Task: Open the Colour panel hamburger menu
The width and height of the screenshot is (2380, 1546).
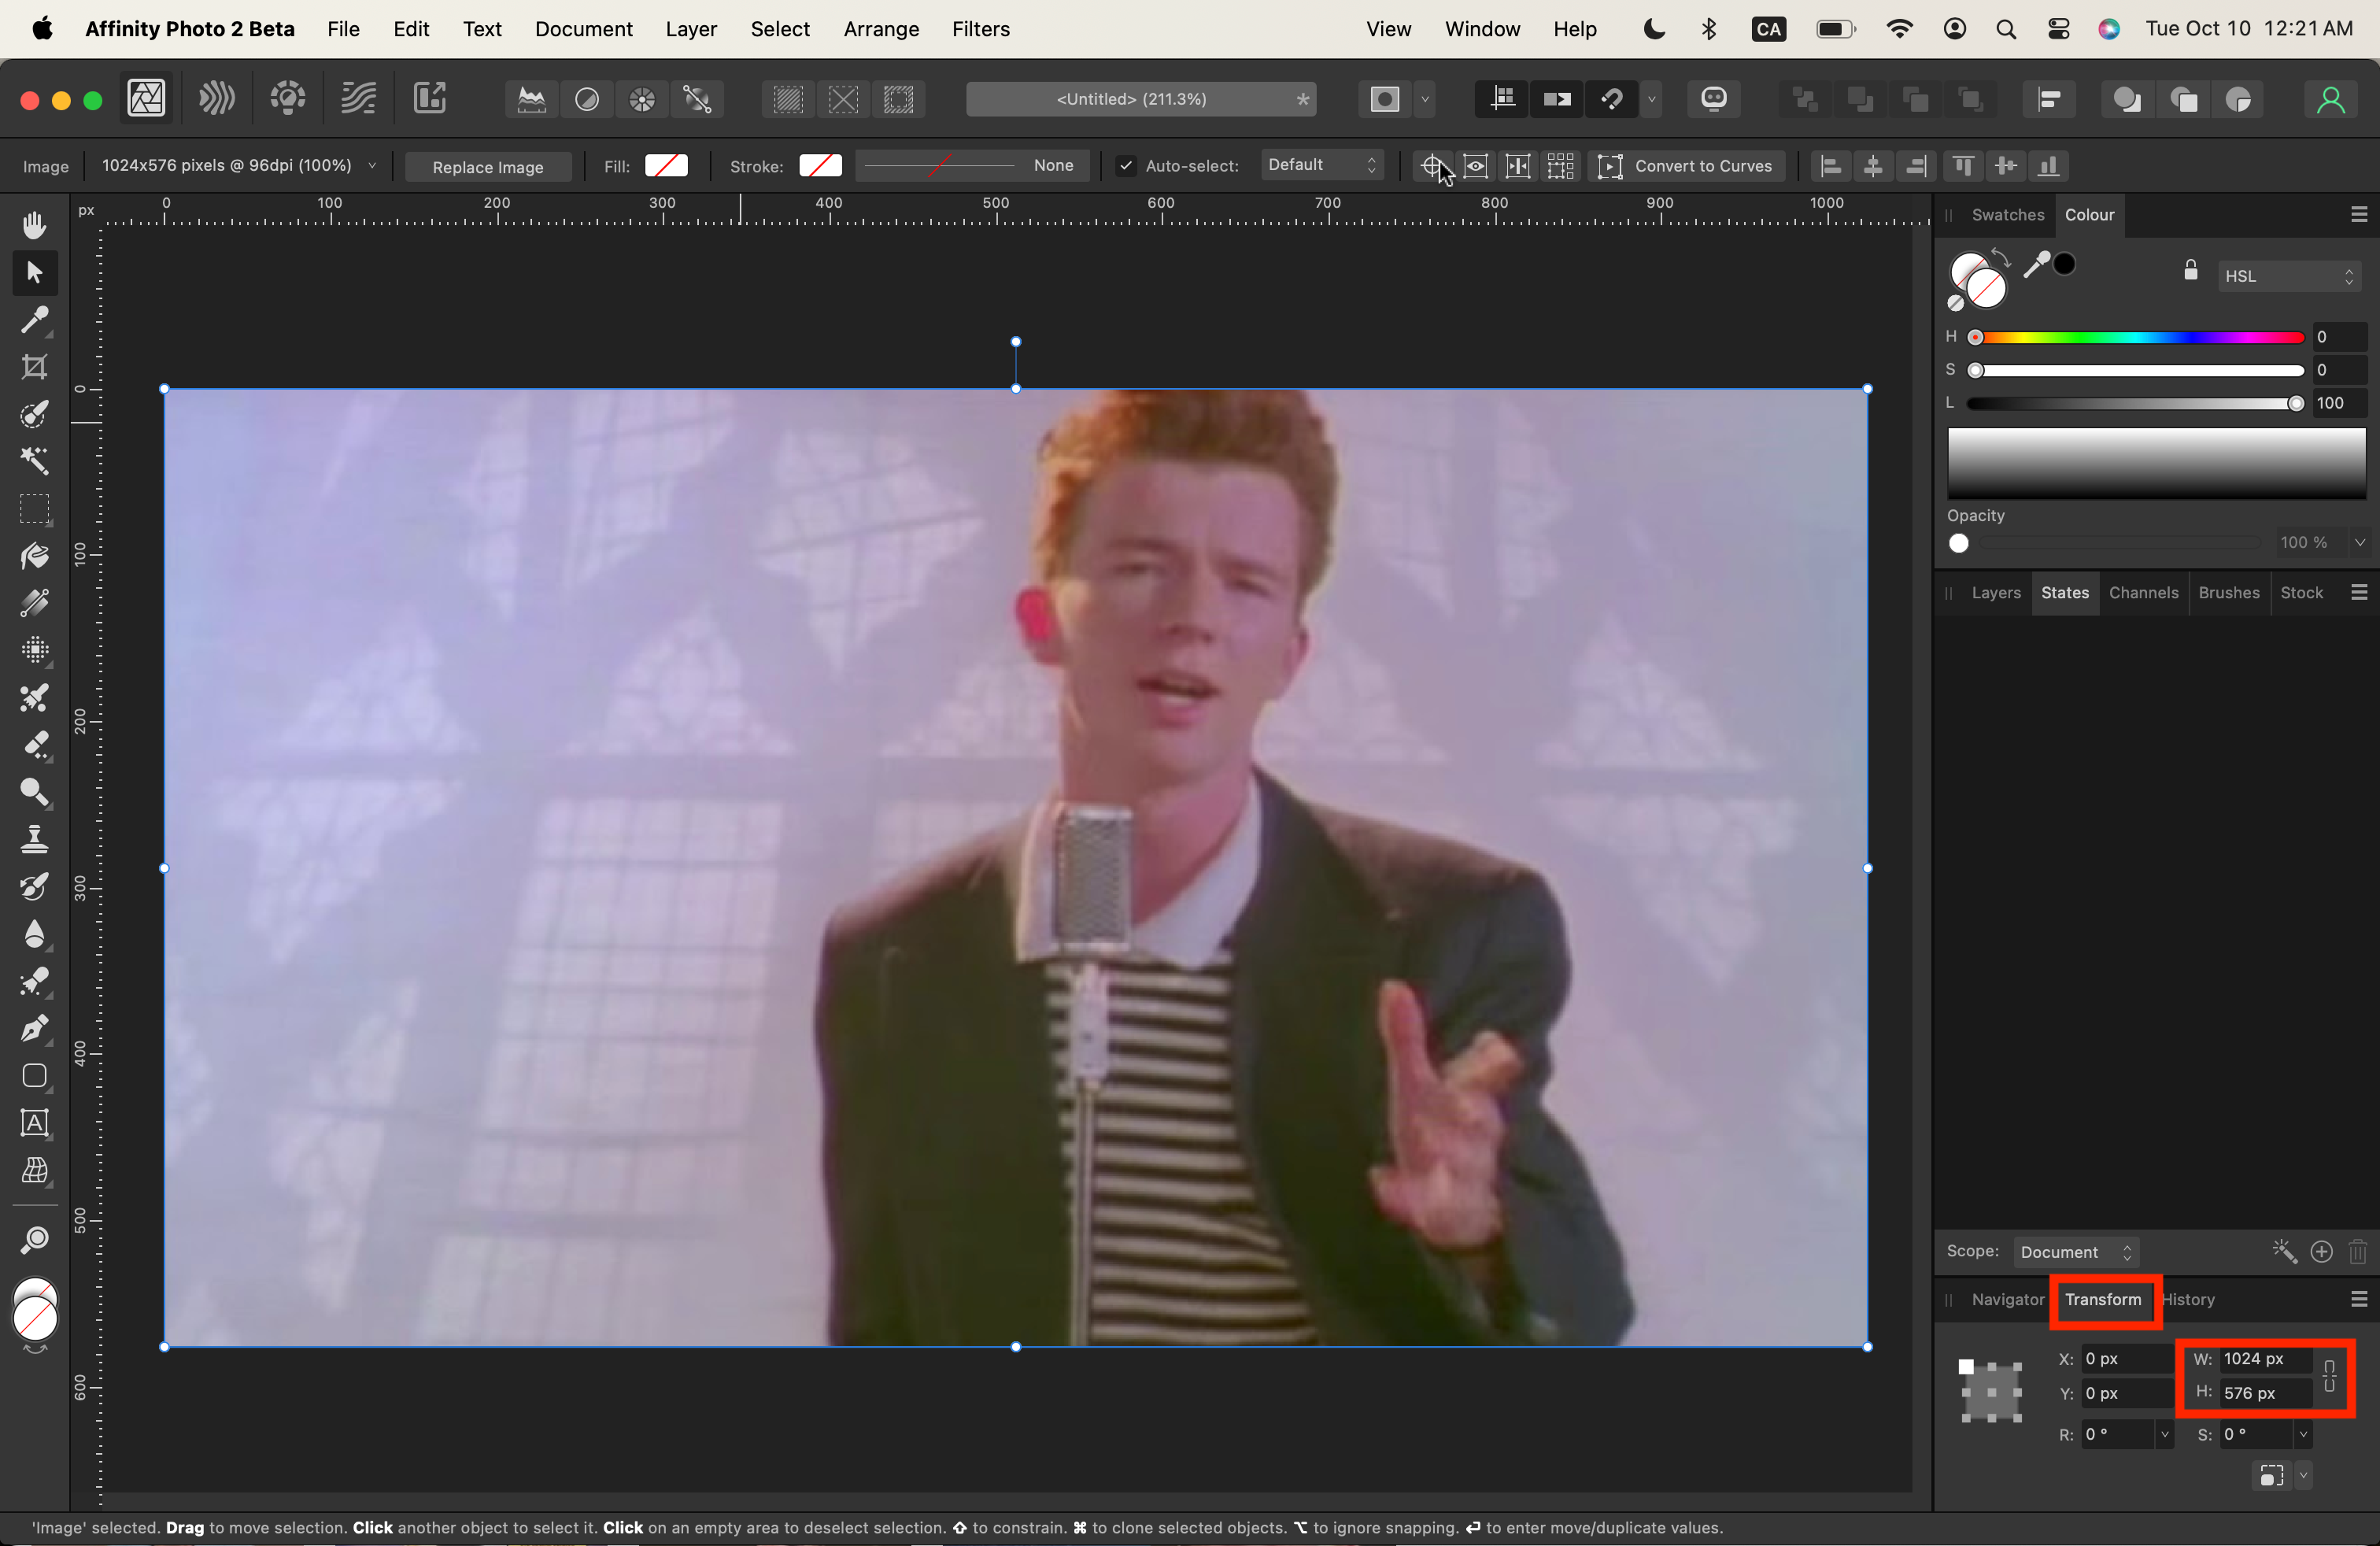Action: tap(2359, 215)
